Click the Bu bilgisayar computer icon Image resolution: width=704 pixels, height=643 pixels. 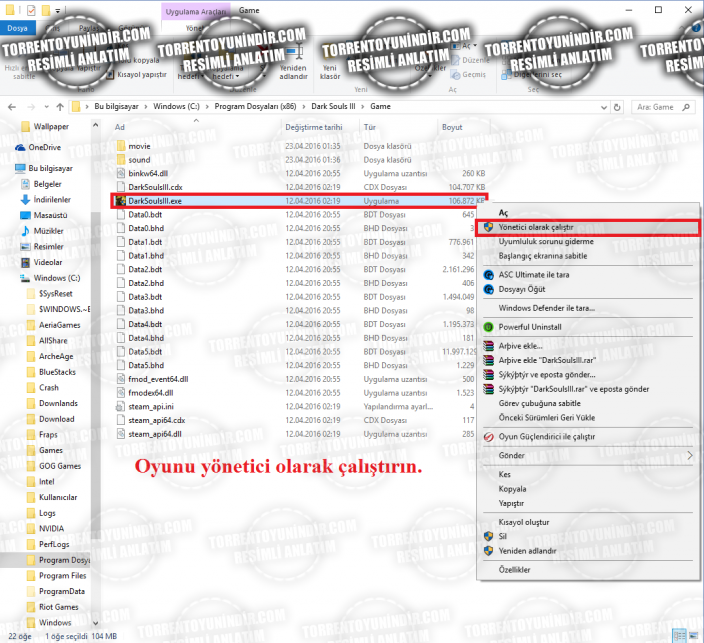point(20,168)
